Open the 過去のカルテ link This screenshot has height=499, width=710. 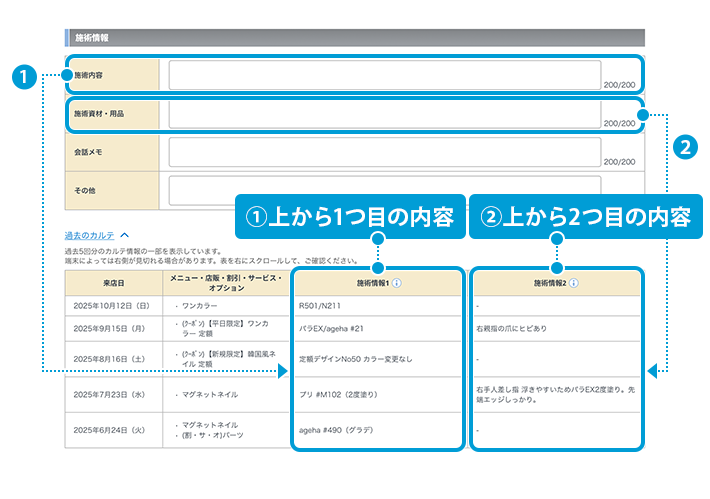[x=89, y=235]
